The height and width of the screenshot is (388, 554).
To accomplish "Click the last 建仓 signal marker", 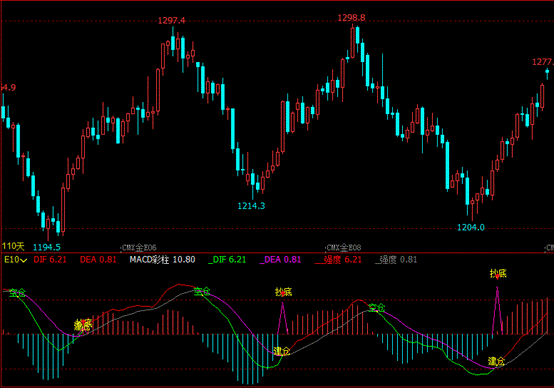I will pyautogui.click(x=496, y=361).
